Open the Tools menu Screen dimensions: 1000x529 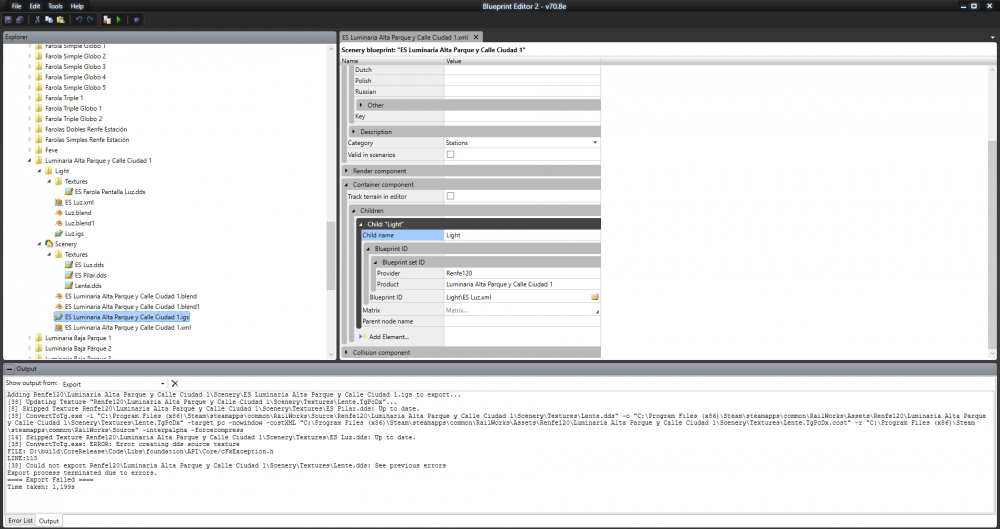pyautogui.click(x=56, y=6)
